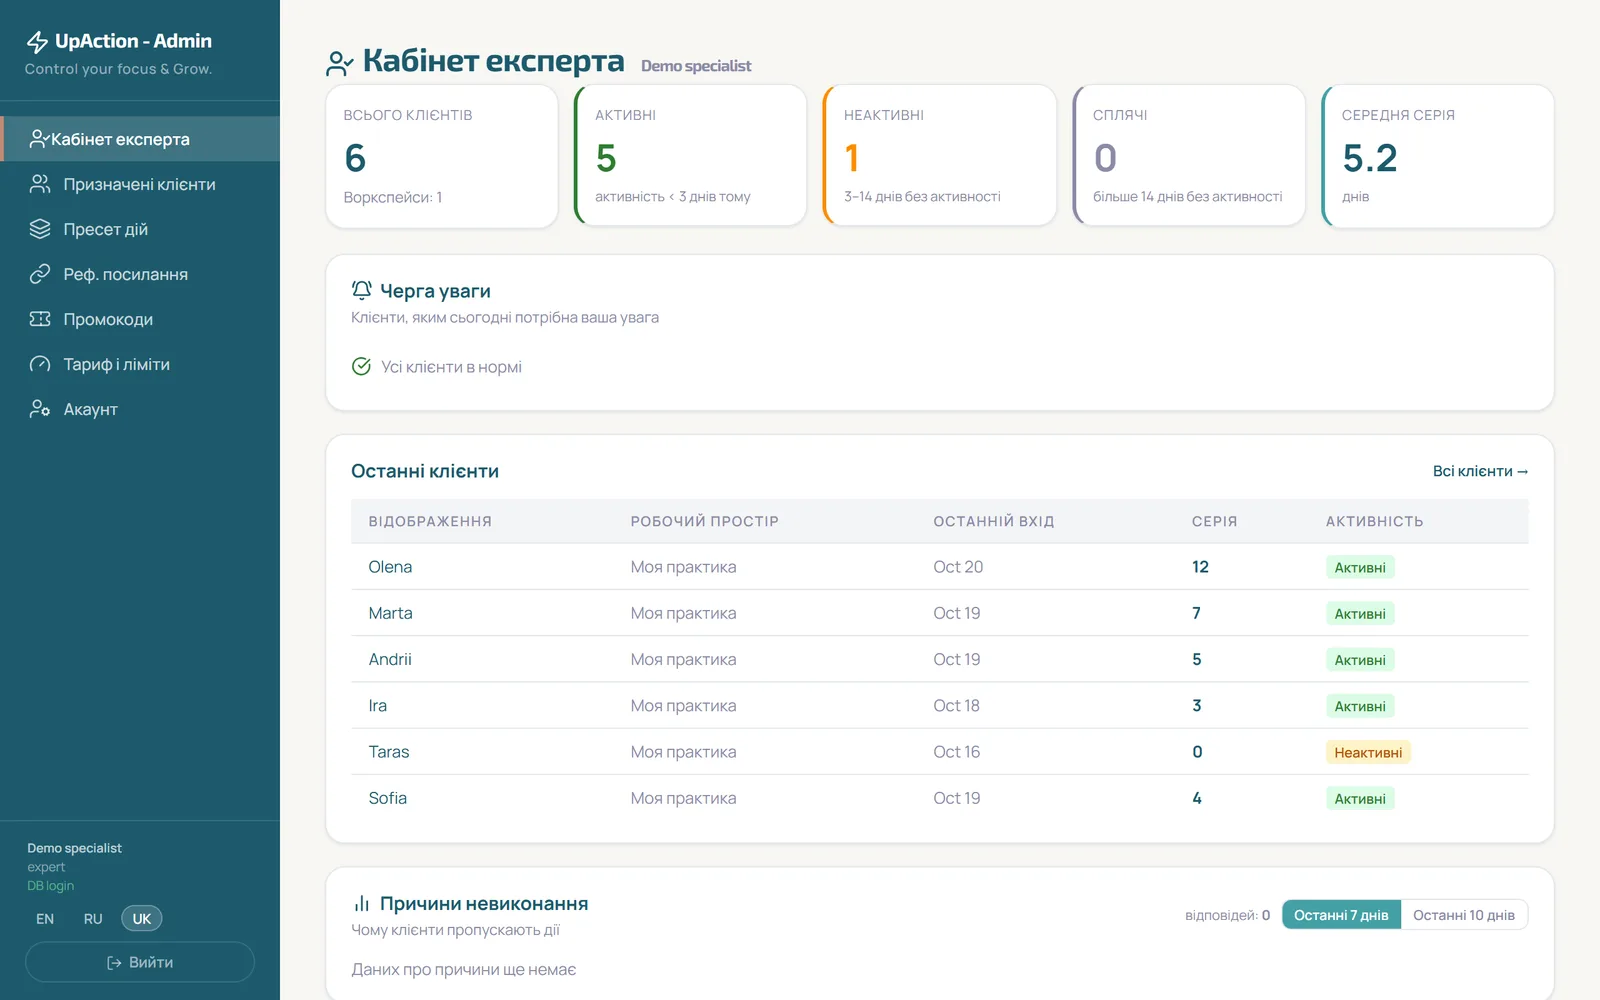Click the Всього клієнтів stat card

pos(442,156)
